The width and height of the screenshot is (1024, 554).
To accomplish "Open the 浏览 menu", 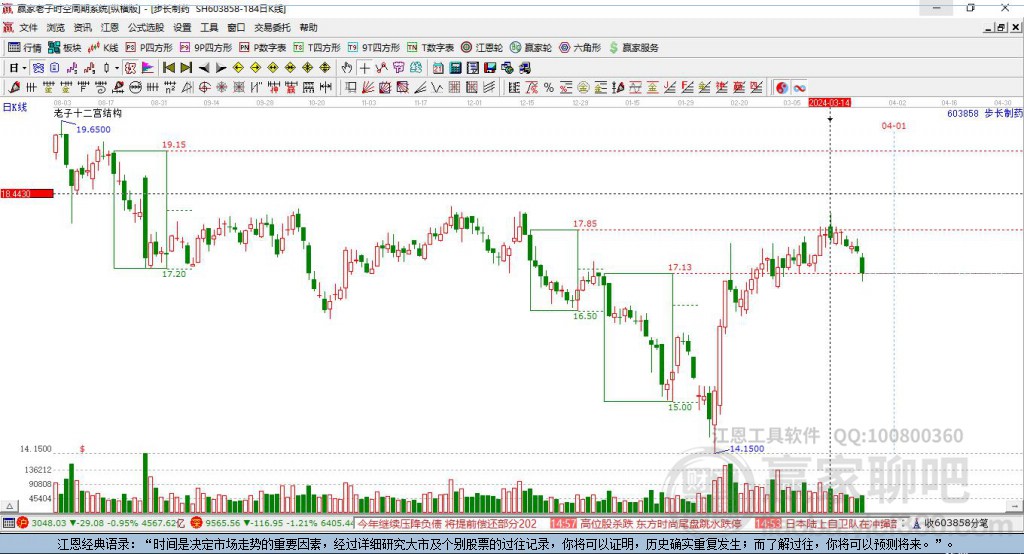I will coord(56,27).
